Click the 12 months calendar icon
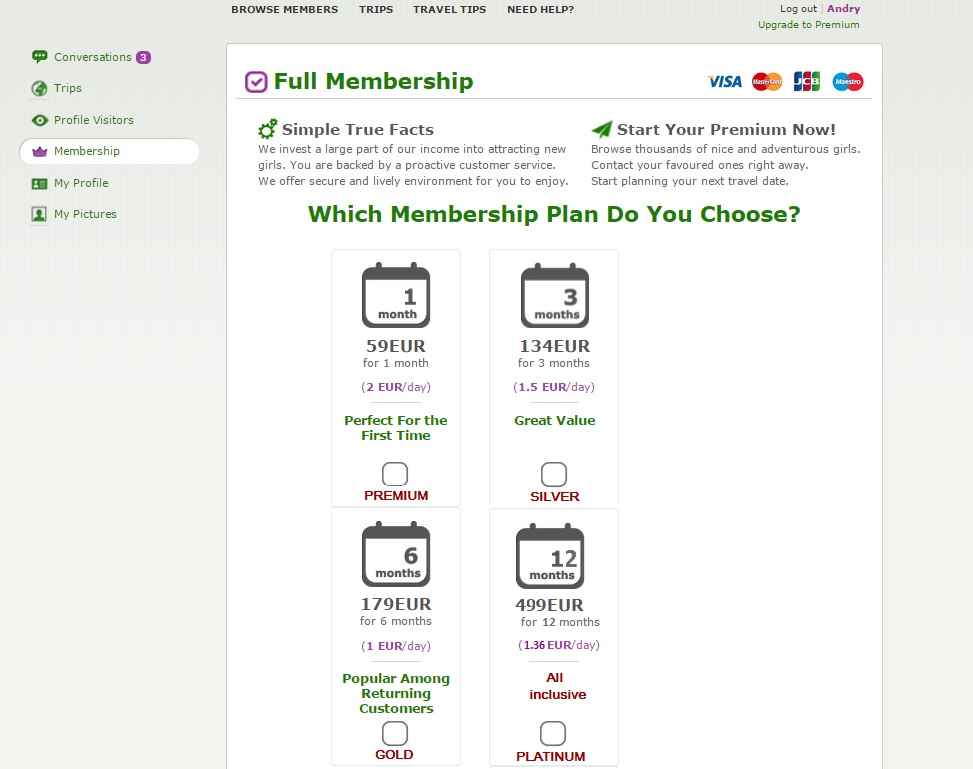The width and height of the screenshot is (973, 769). pos(550,557)
